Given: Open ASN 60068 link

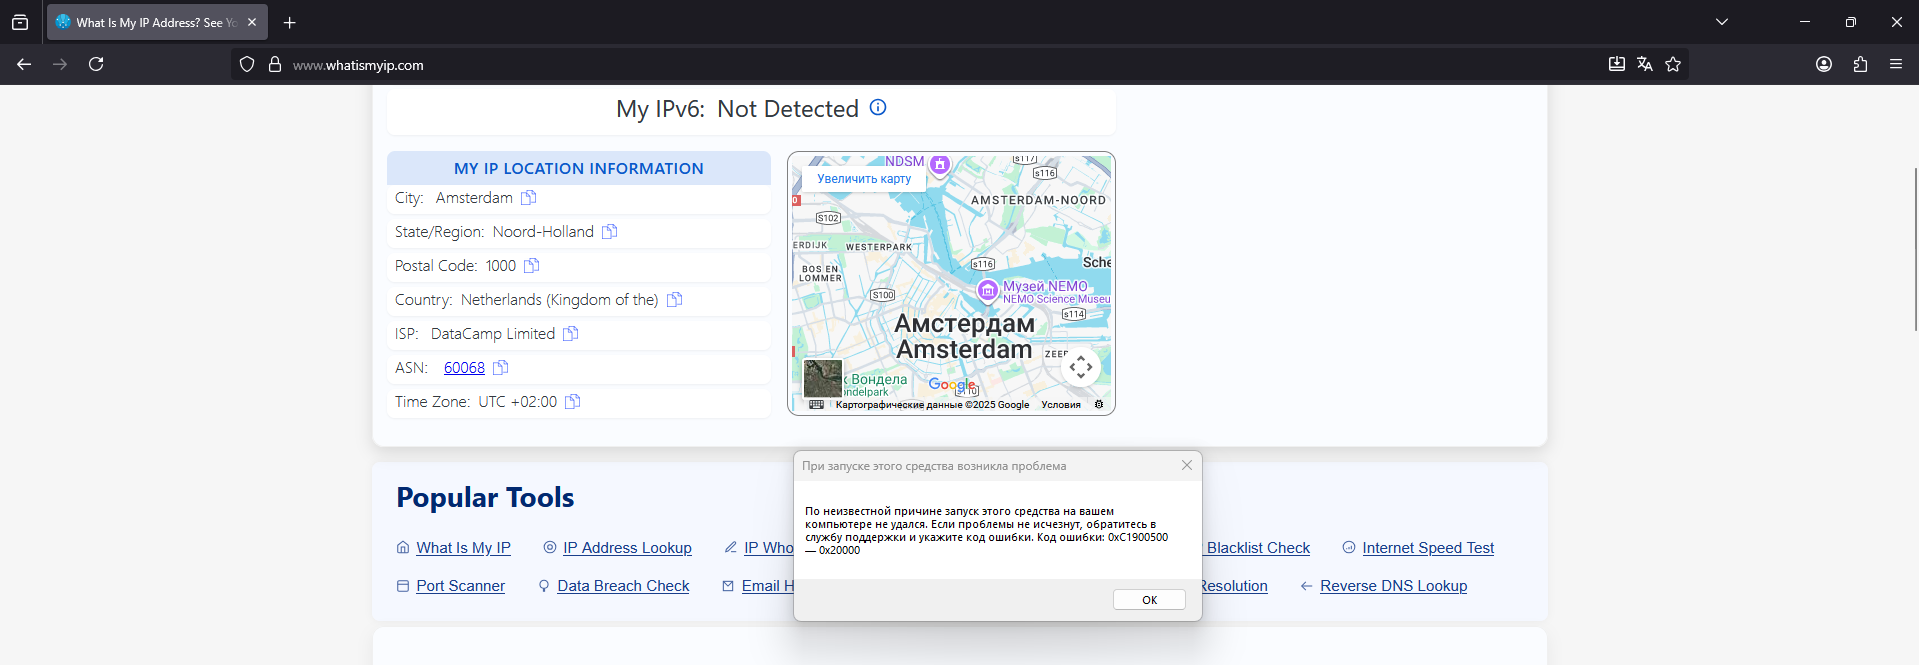Looking at the screenshot, I should point(464,368).
